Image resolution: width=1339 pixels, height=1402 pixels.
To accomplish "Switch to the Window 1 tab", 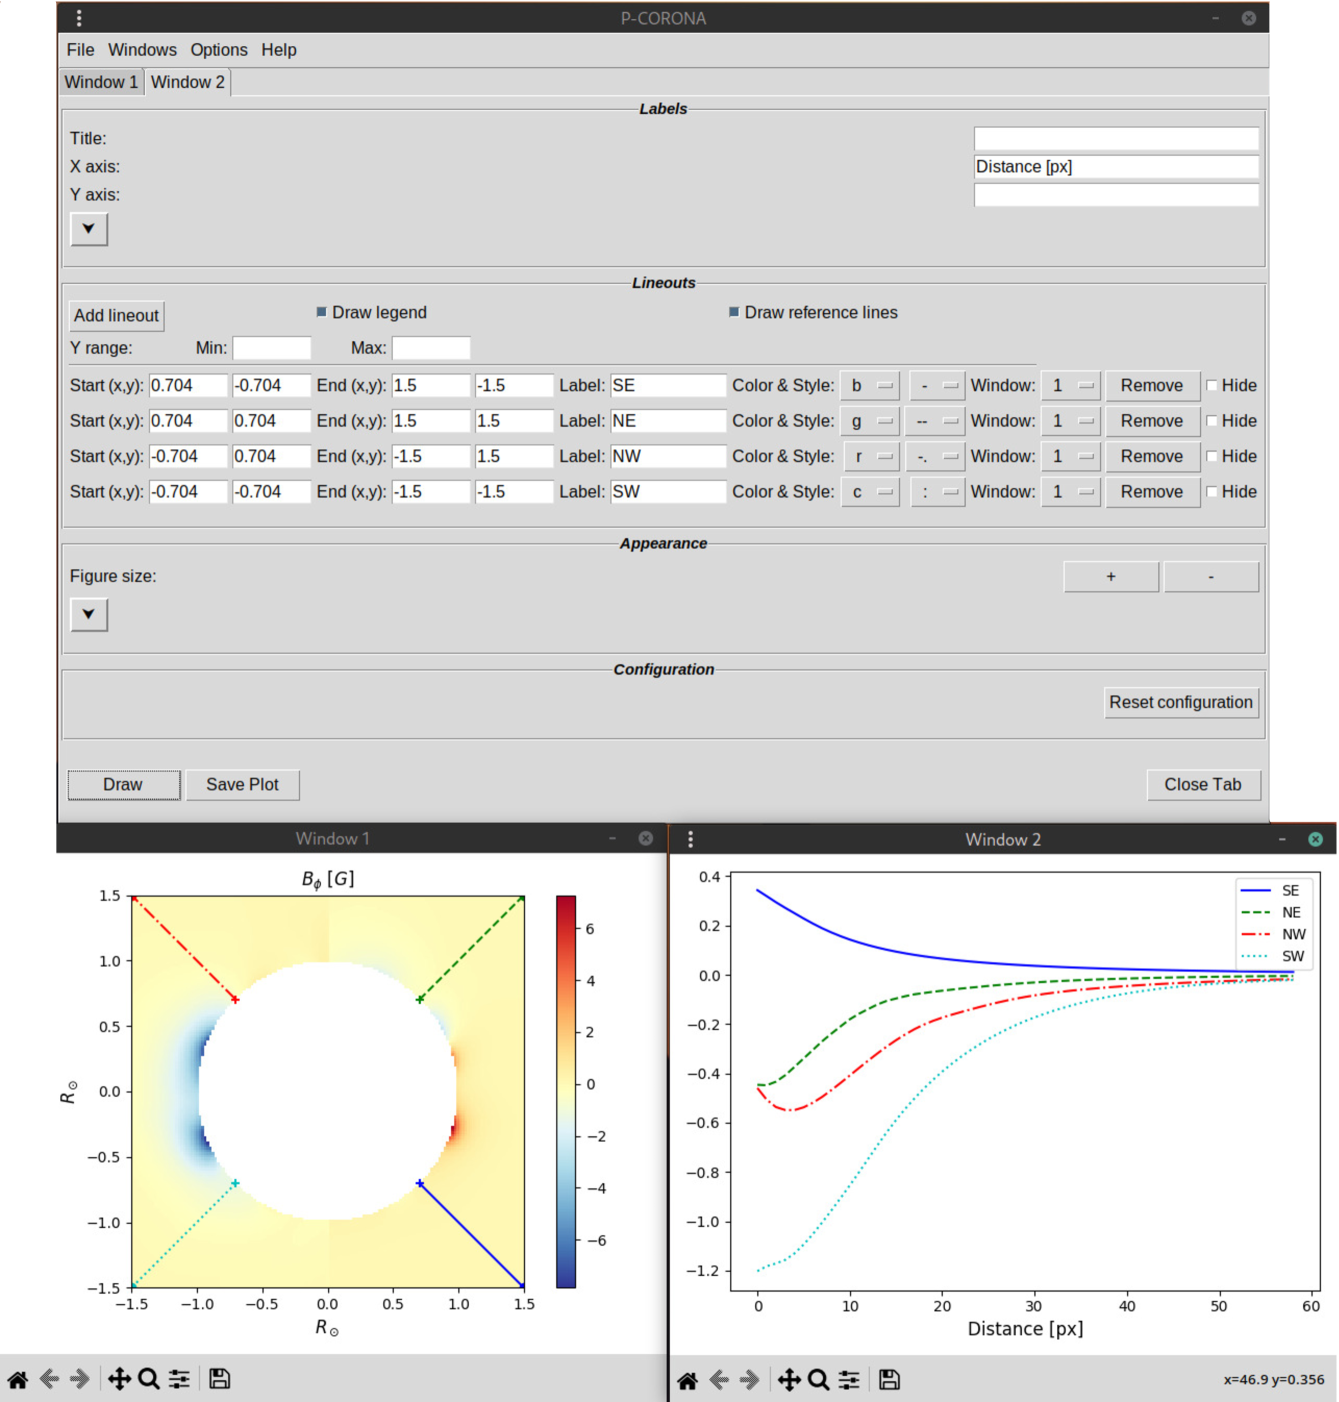I will pyautogui.click(x=102, y=82).
